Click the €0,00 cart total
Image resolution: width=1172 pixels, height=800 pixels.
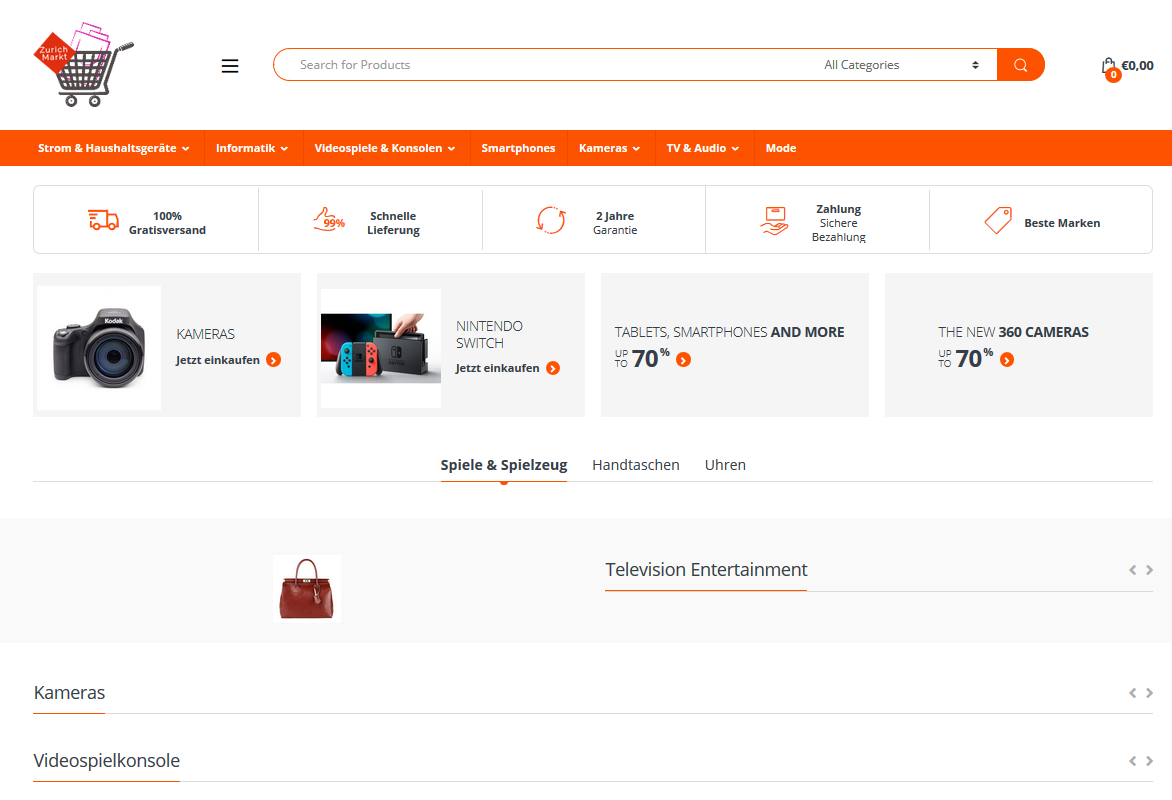(x=1138, y=66)
